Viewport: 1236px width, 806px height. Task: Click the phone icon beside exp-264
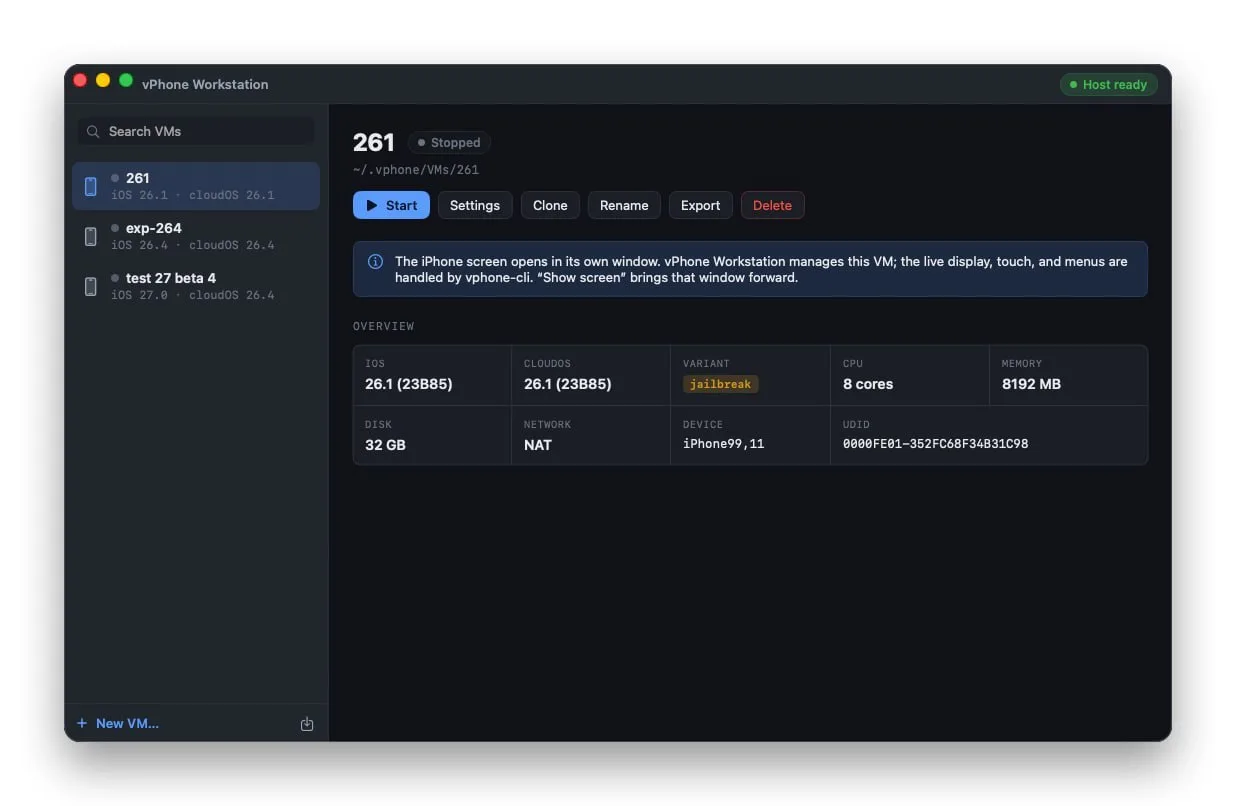point(91,236)
